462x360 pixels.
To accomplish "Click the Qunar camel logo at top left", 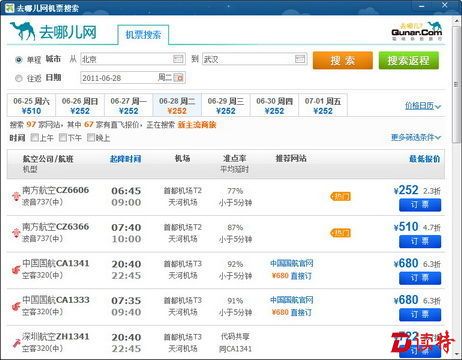I will pyautogui.click(x=23, y=31).
